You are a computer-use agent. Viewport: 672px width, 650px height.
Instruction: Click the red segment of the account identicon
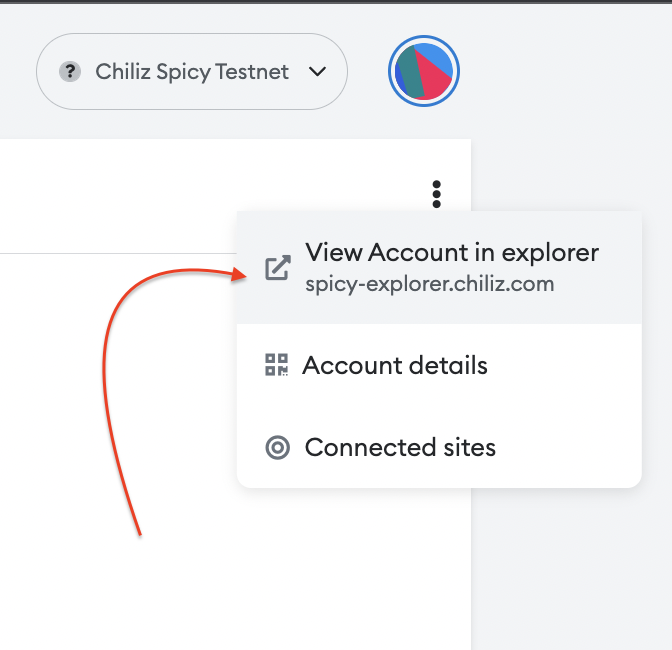438,80
